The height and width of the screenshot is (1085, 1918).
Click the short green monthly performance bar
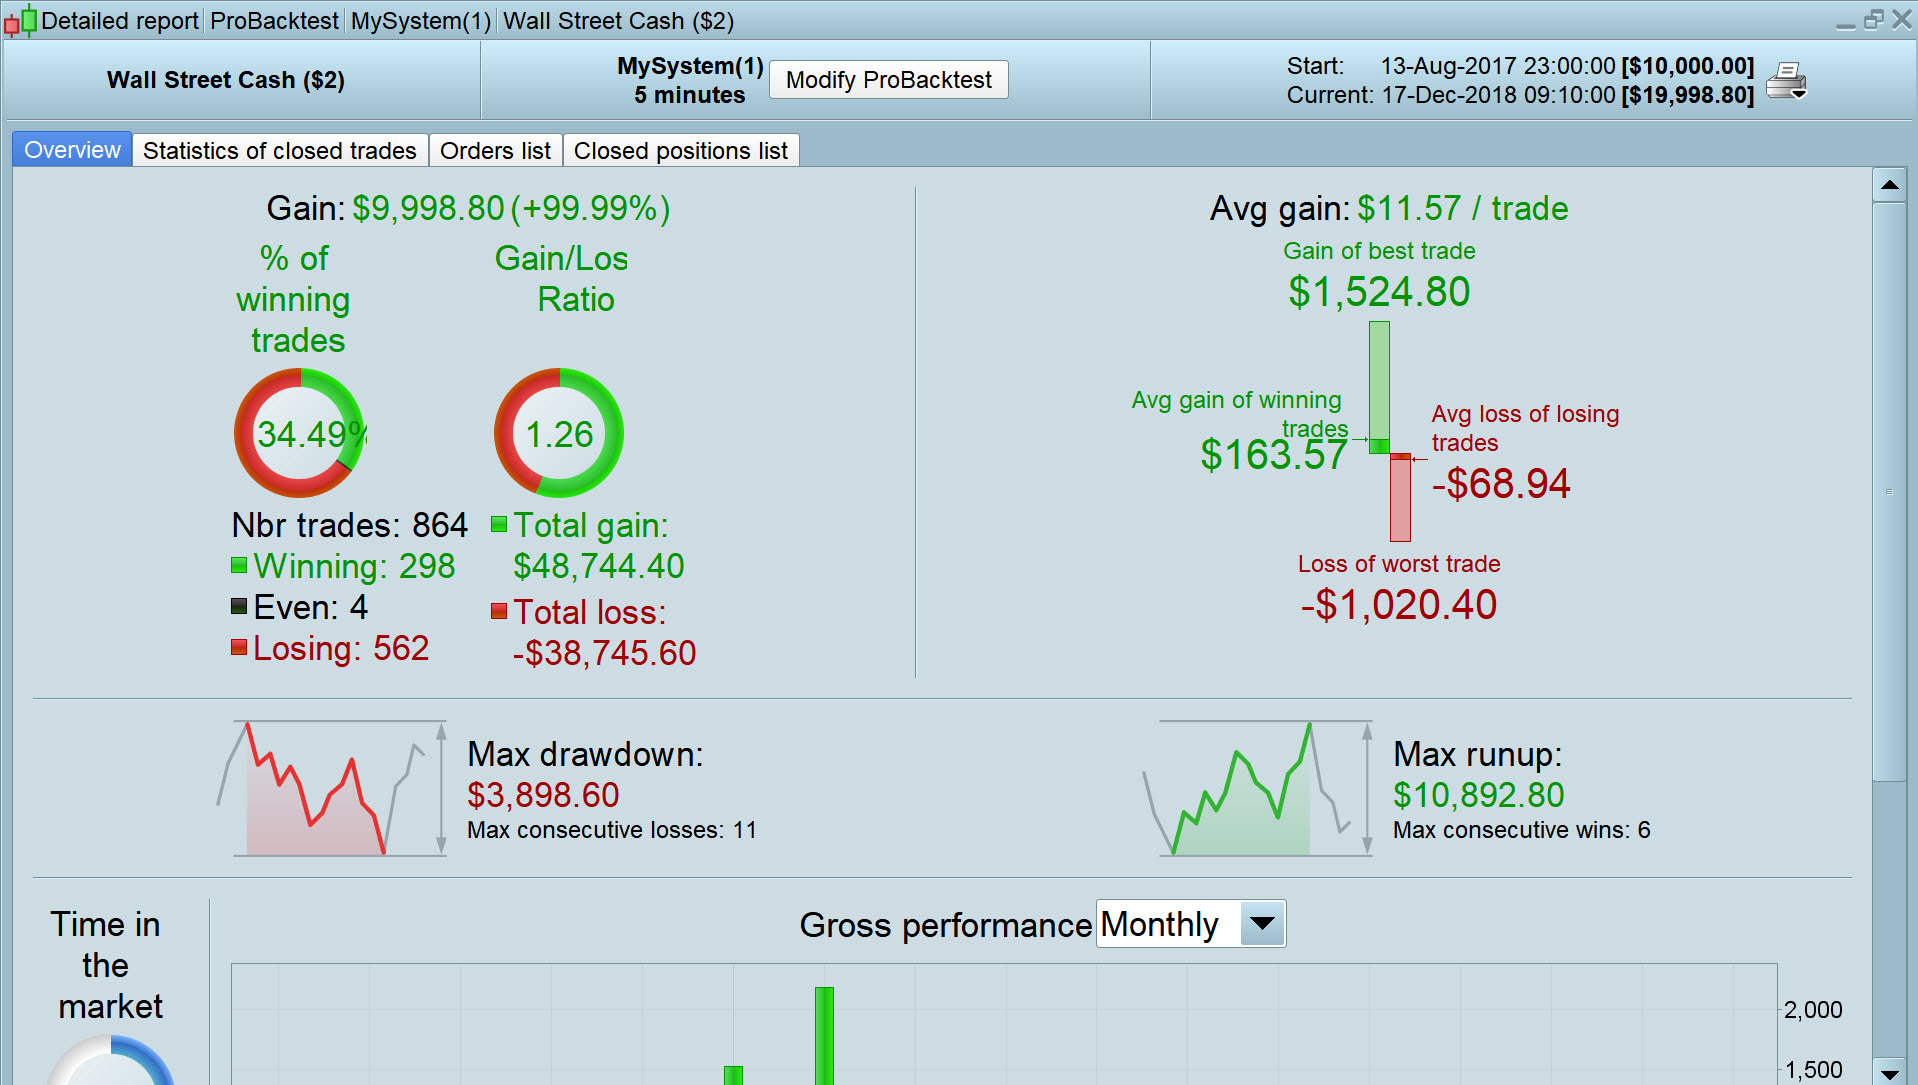tap(733, 1075)
